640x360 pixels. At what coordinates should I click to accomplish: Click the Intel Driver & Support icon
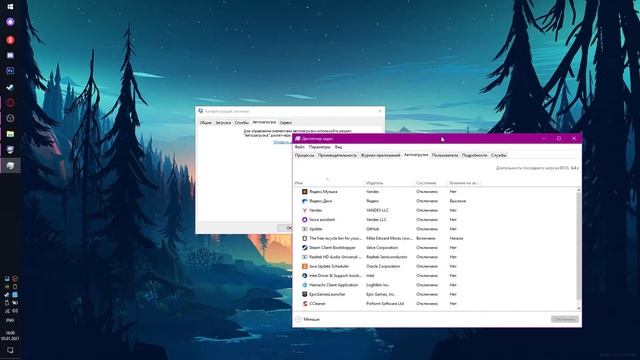304,276
